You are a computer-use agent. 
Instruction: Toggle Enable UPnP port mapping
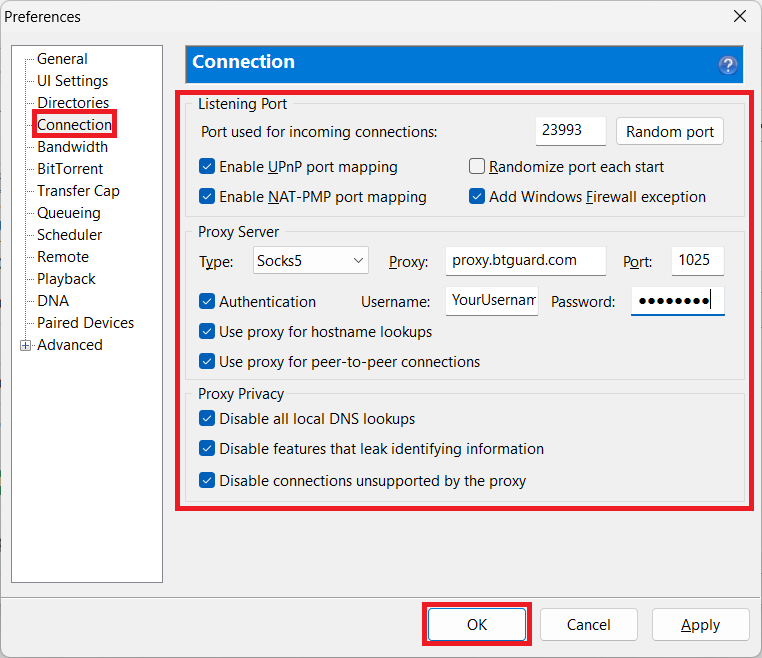click(x=207, y=167)
